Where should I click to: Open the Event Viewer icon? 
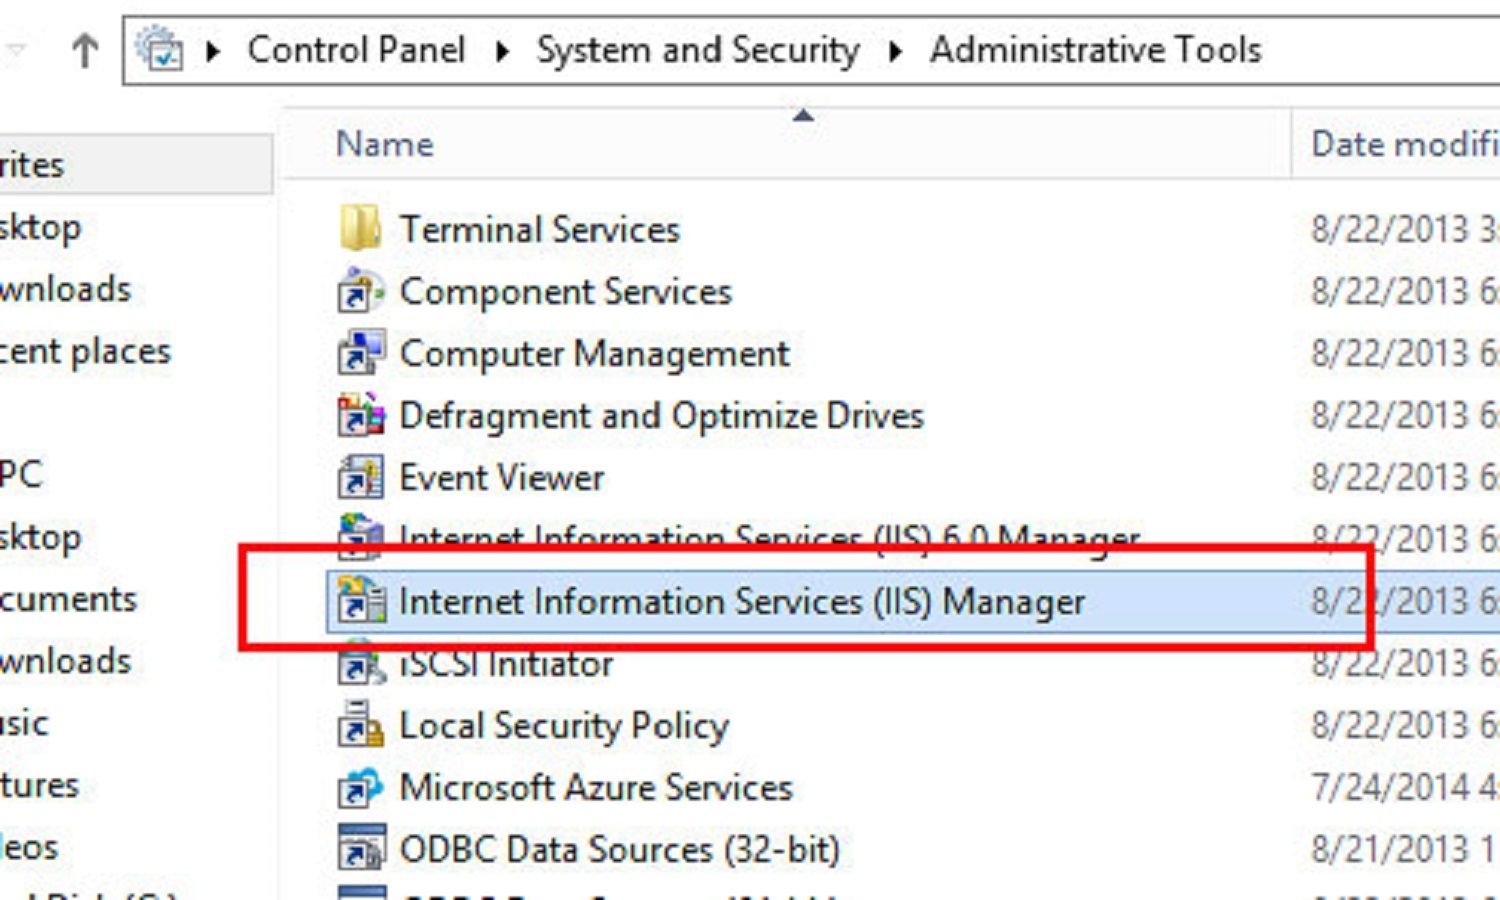360,477
